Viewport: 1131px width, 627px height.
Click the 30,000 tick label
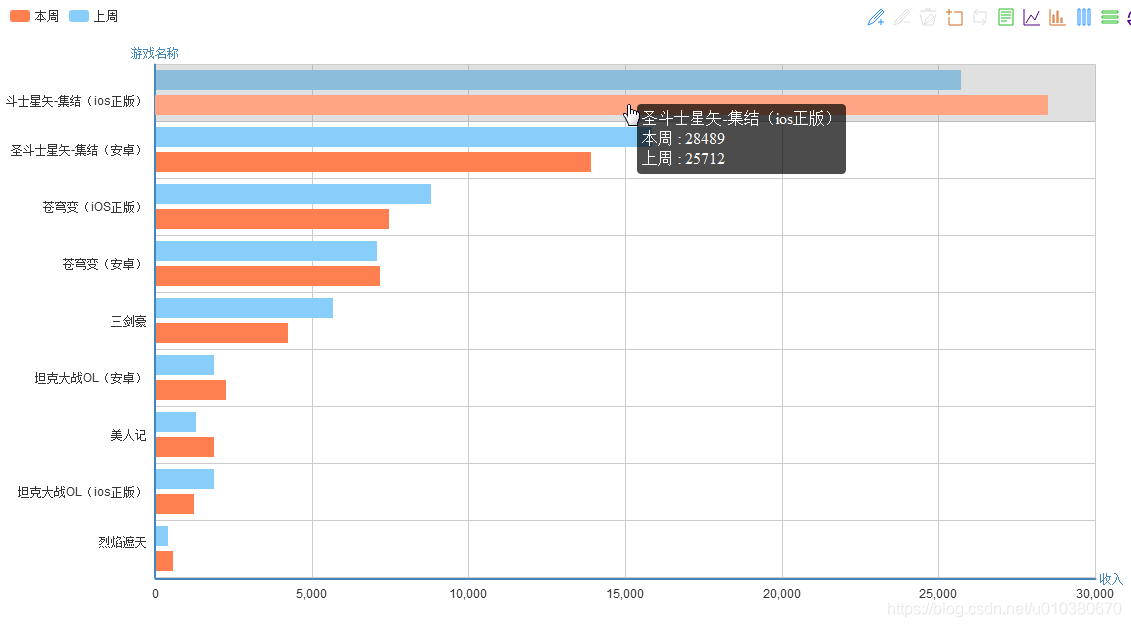coord(1095,594)
